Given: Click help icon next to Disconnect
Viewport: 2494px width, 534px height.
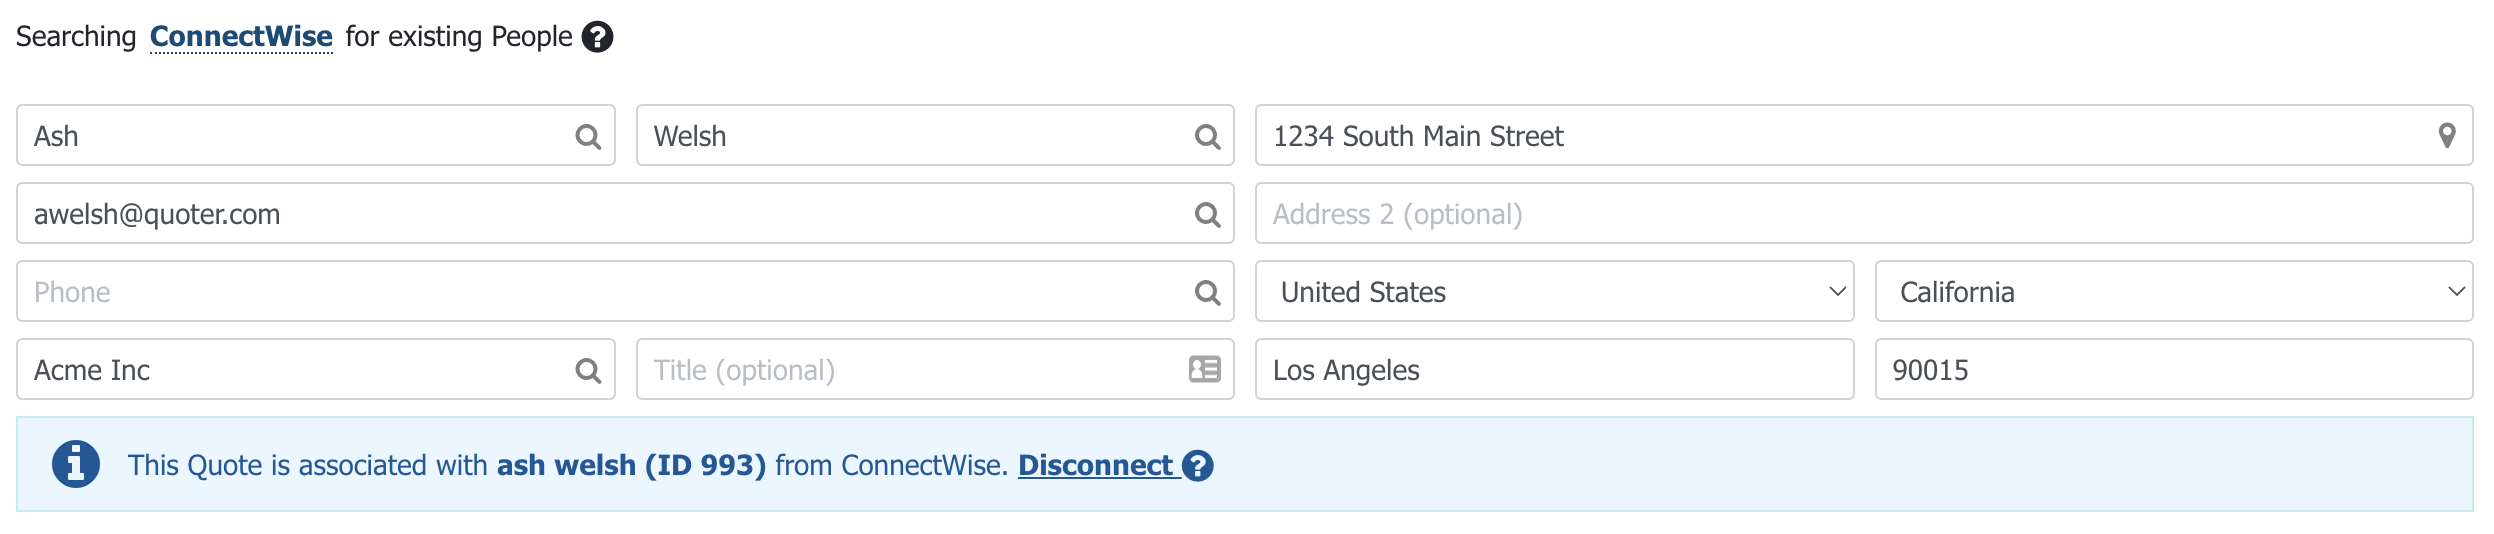Looking at the screenshot, I should tap(1197, 466).
